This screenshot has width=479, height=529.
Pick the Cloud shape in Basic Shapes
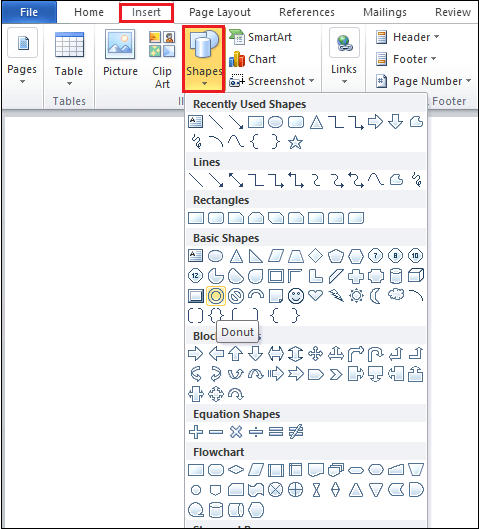click(396, 294)
